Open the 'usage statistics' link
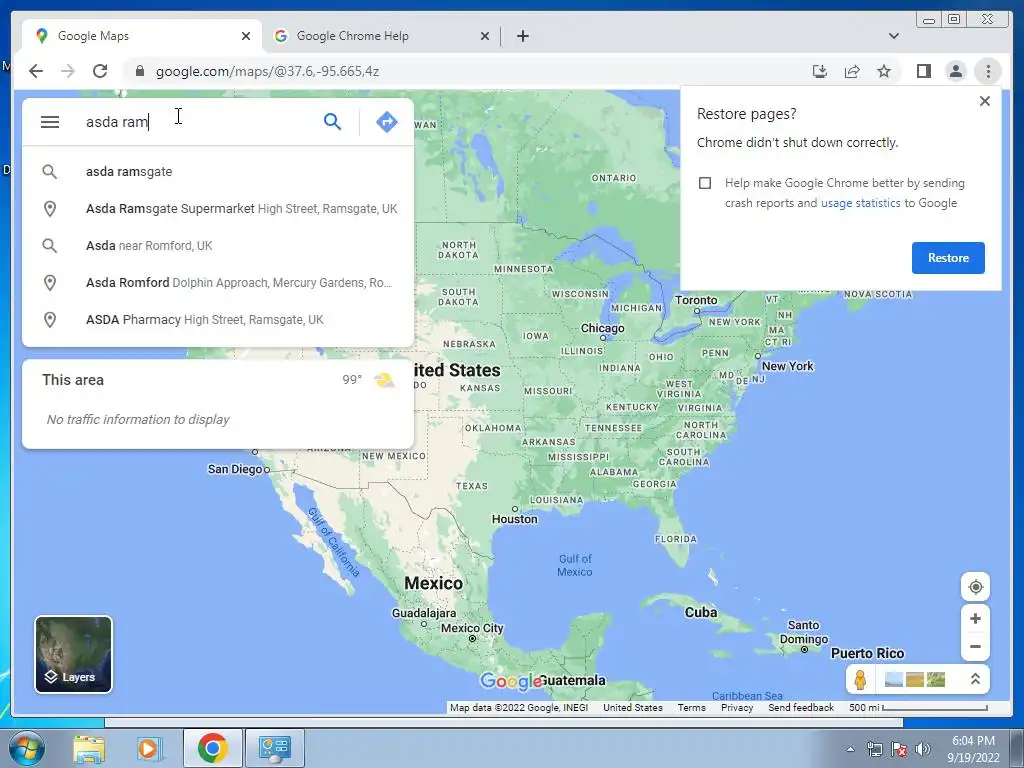The width and height of the screenshot is (1024, 768). pos(860,203)
